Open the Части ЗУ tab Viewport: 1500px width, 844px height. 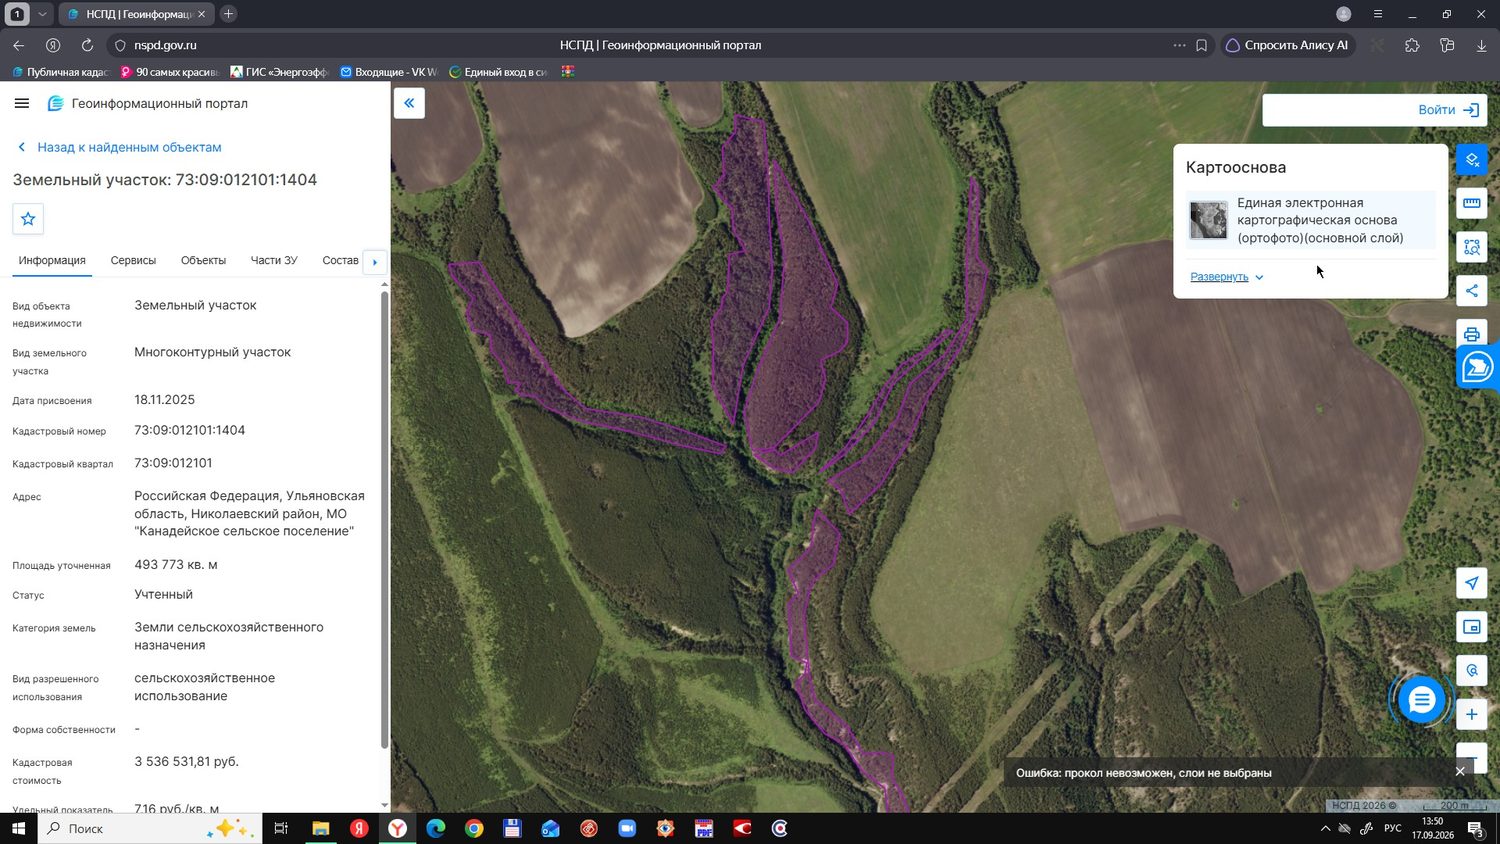pyautogui.click(x=274, y=260)
